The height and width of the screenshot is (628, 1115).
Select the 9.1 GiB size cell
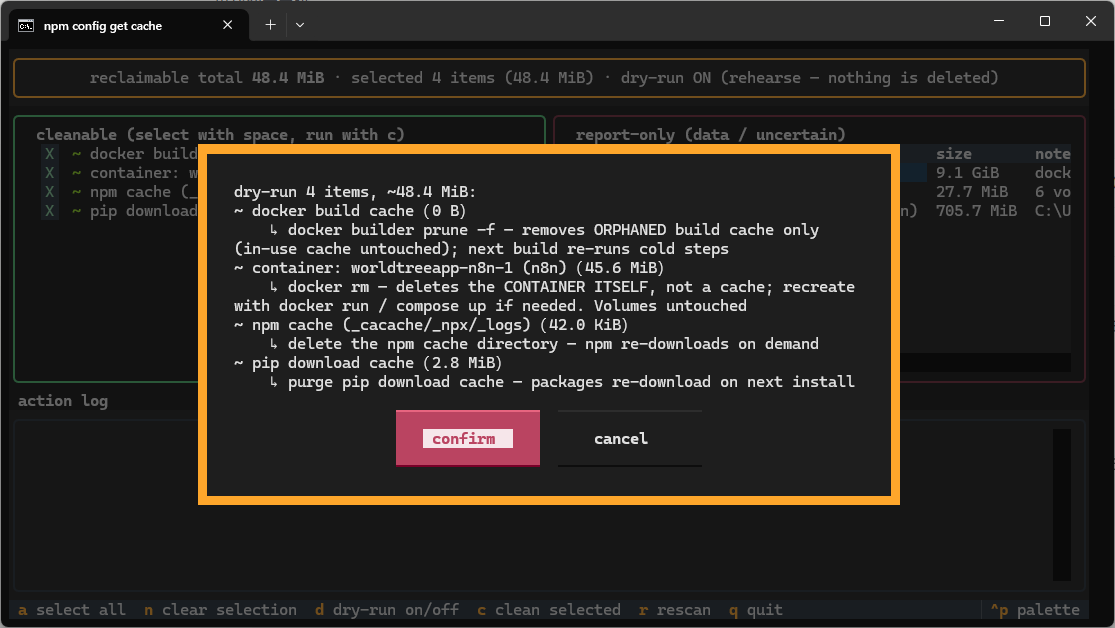coord(967,173)
